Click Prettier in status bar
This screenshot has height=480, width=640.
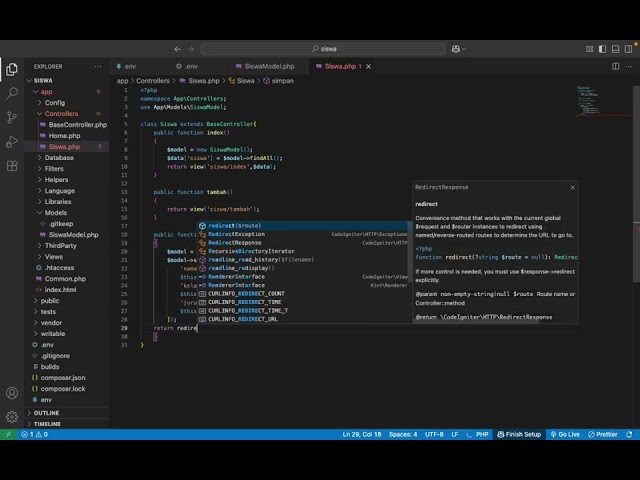[603, 434]
